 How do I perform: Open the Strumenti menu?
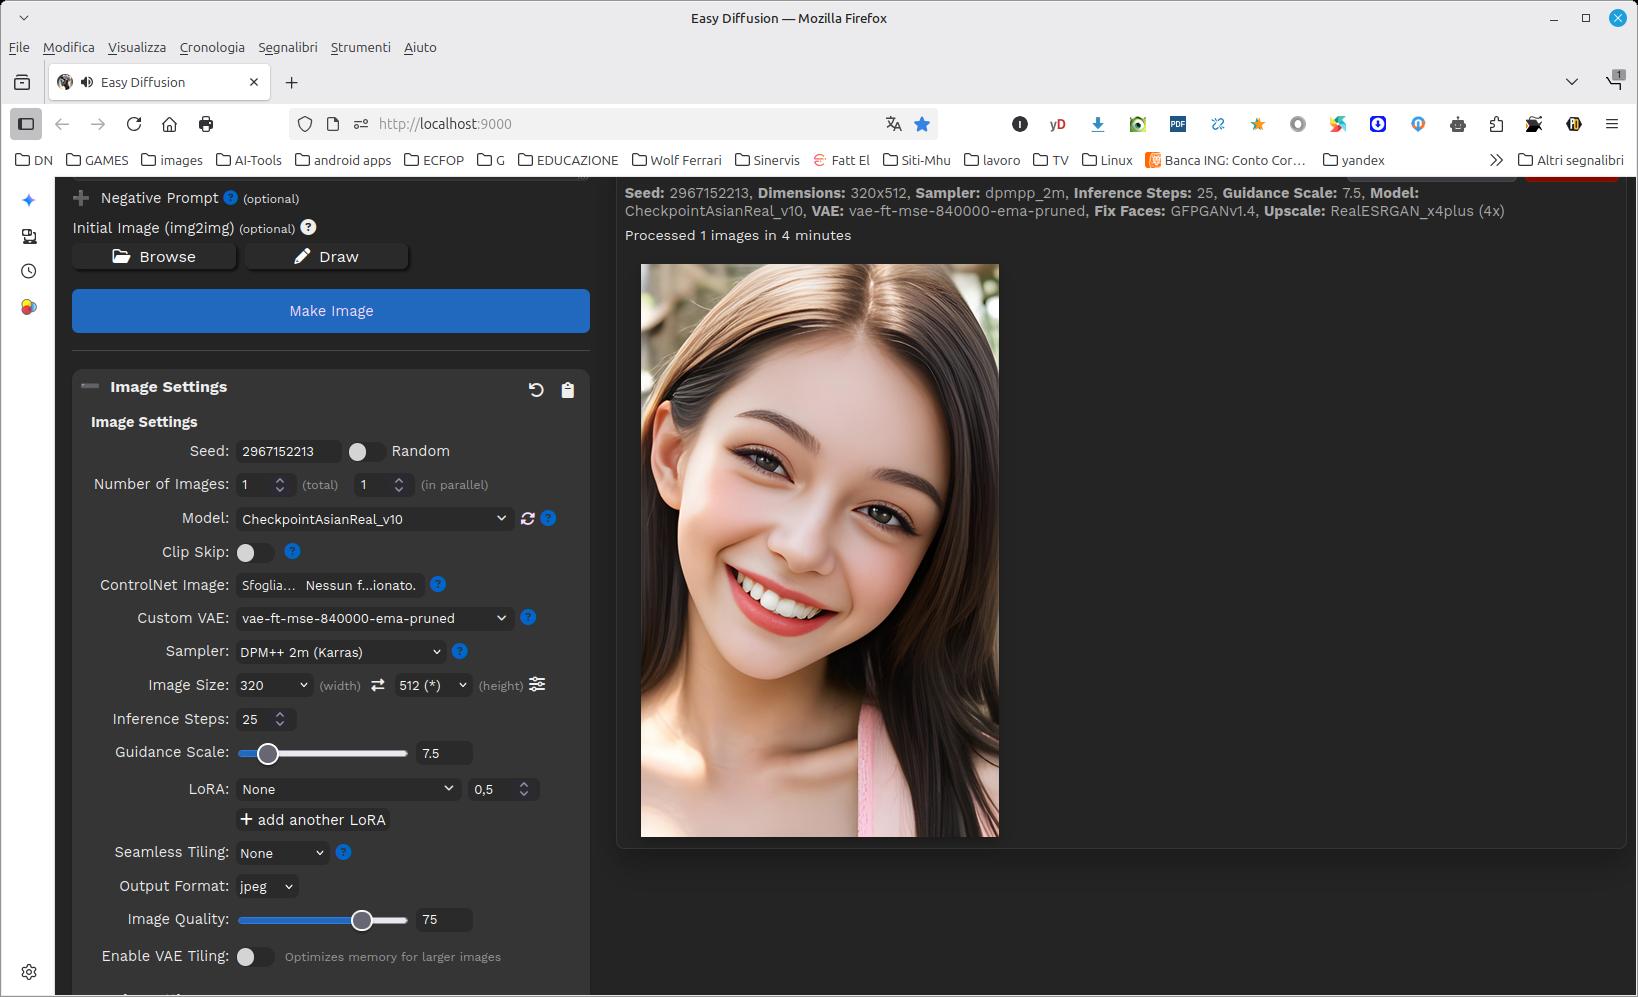point(361,47)
